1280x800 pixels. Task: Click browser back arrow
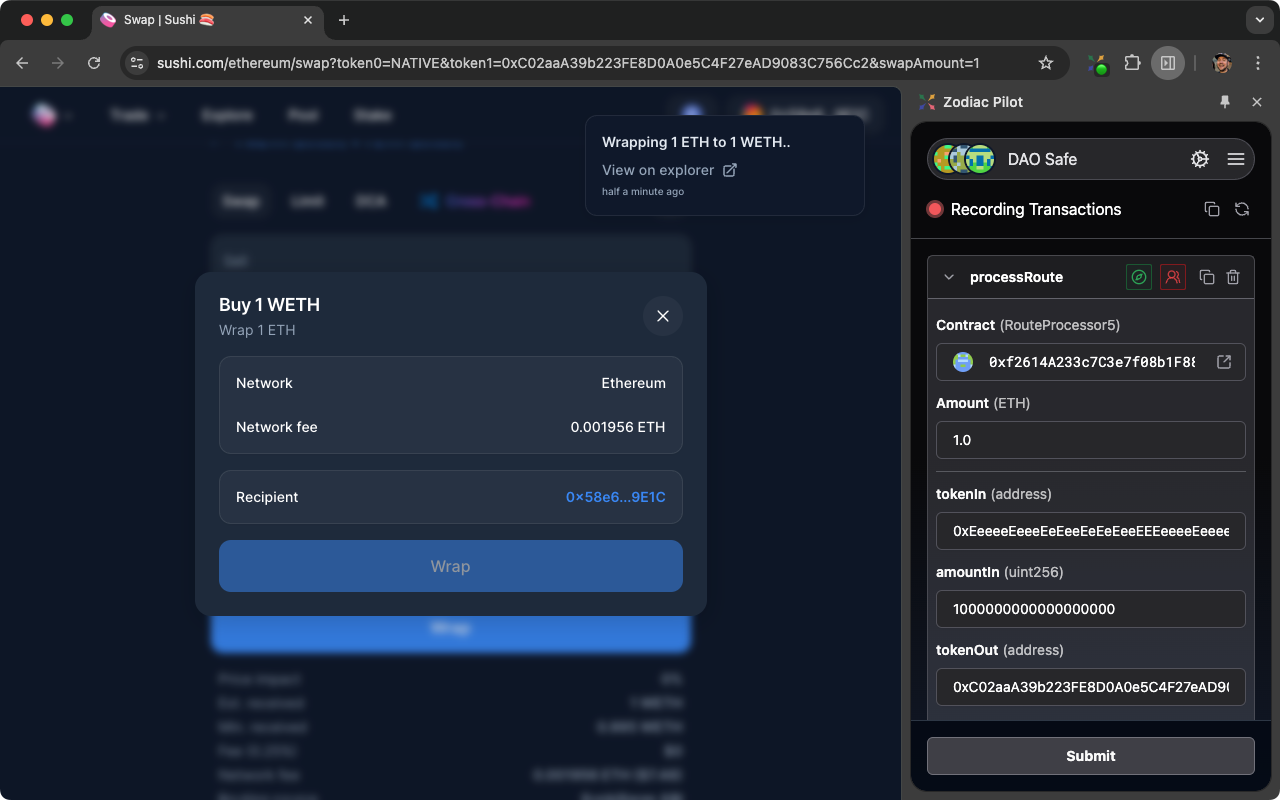tap(22, 63)
